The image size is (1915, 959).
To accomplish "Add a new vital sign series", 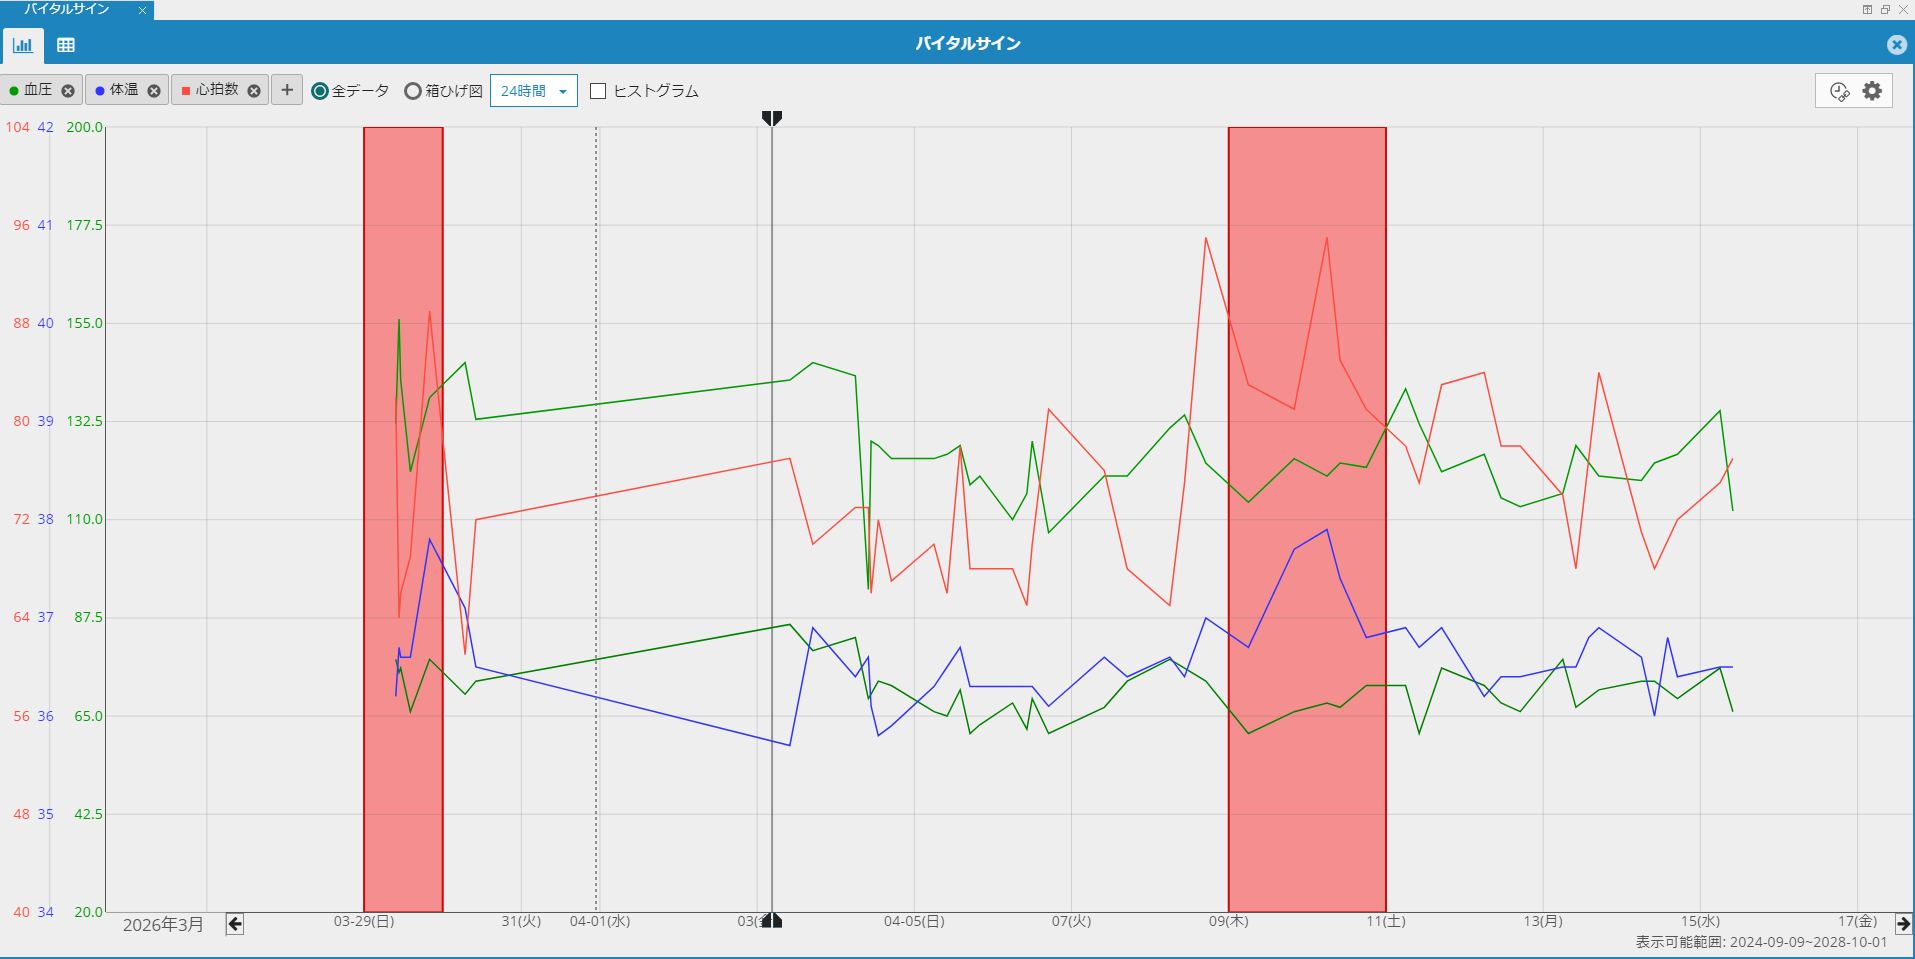I will click(287, 90).
